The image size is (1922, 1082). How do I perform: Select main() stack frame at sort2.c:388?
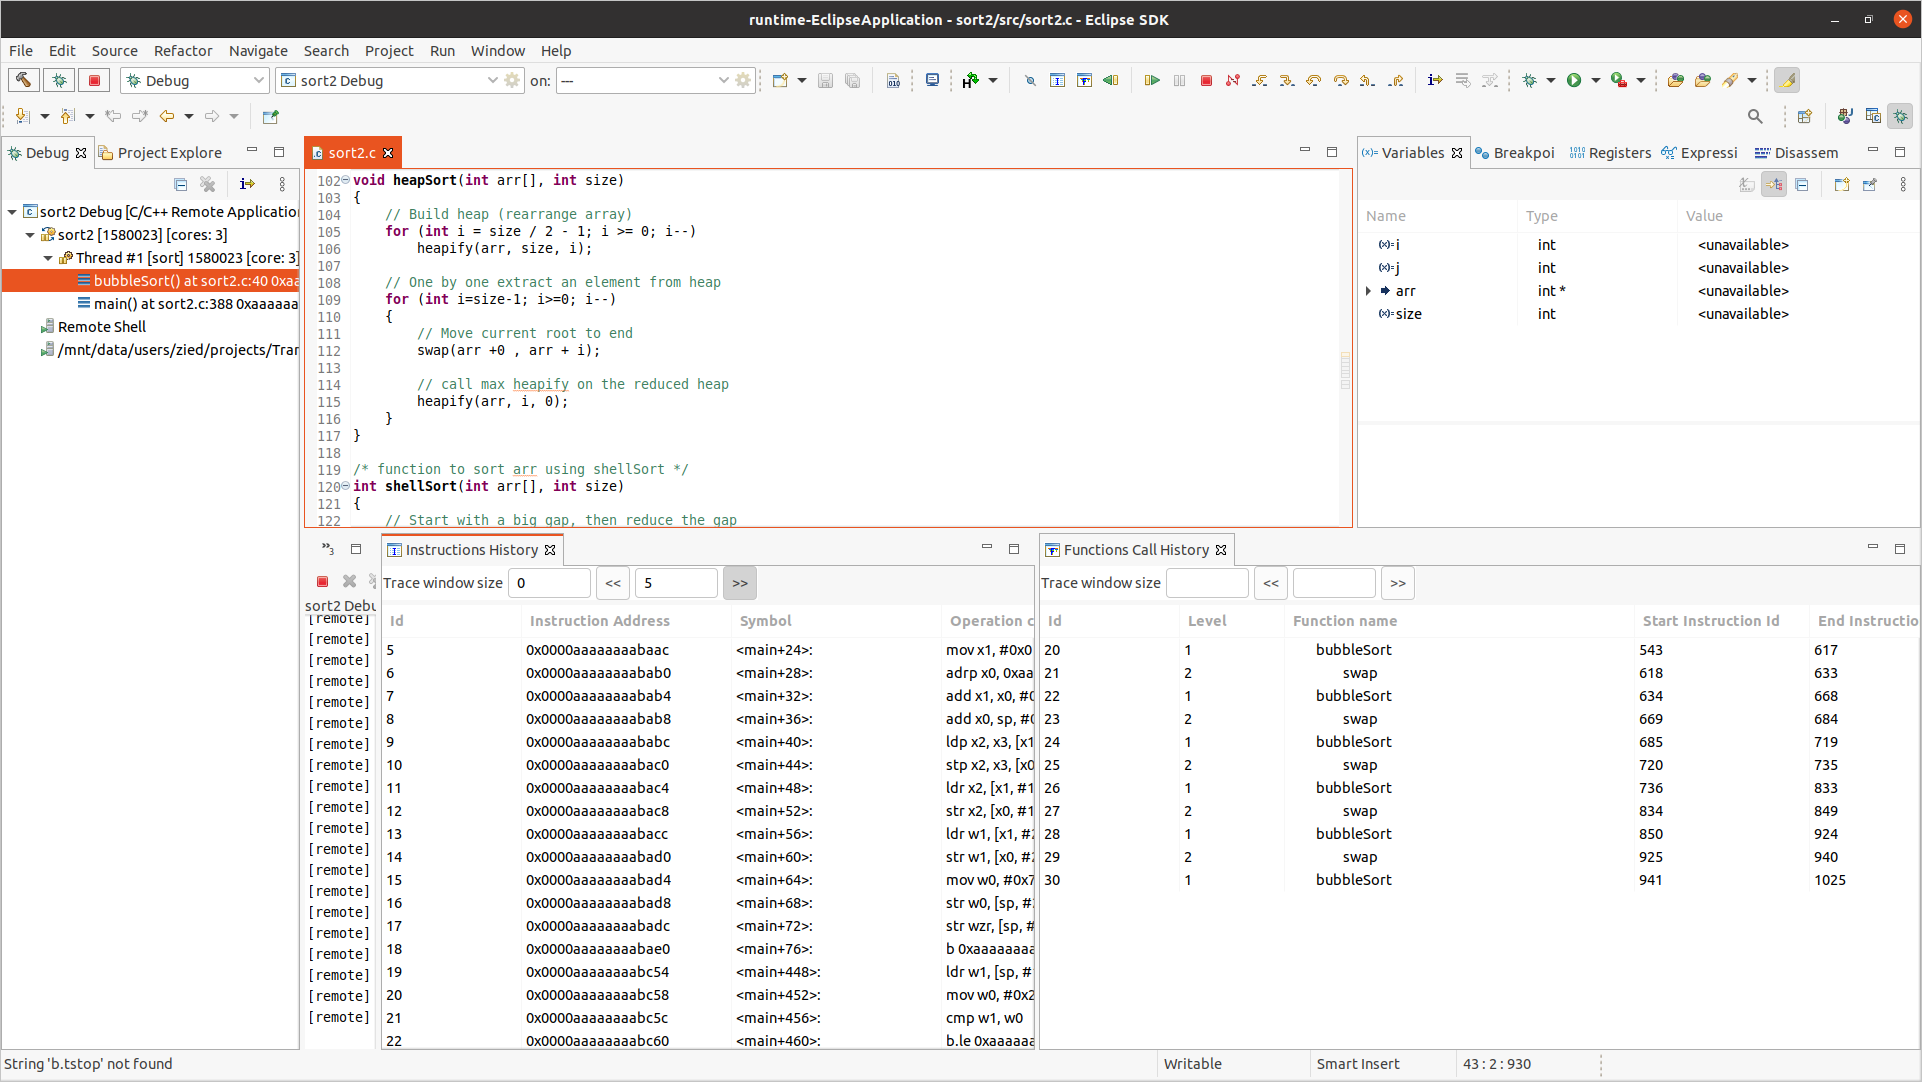pos(190,304)
